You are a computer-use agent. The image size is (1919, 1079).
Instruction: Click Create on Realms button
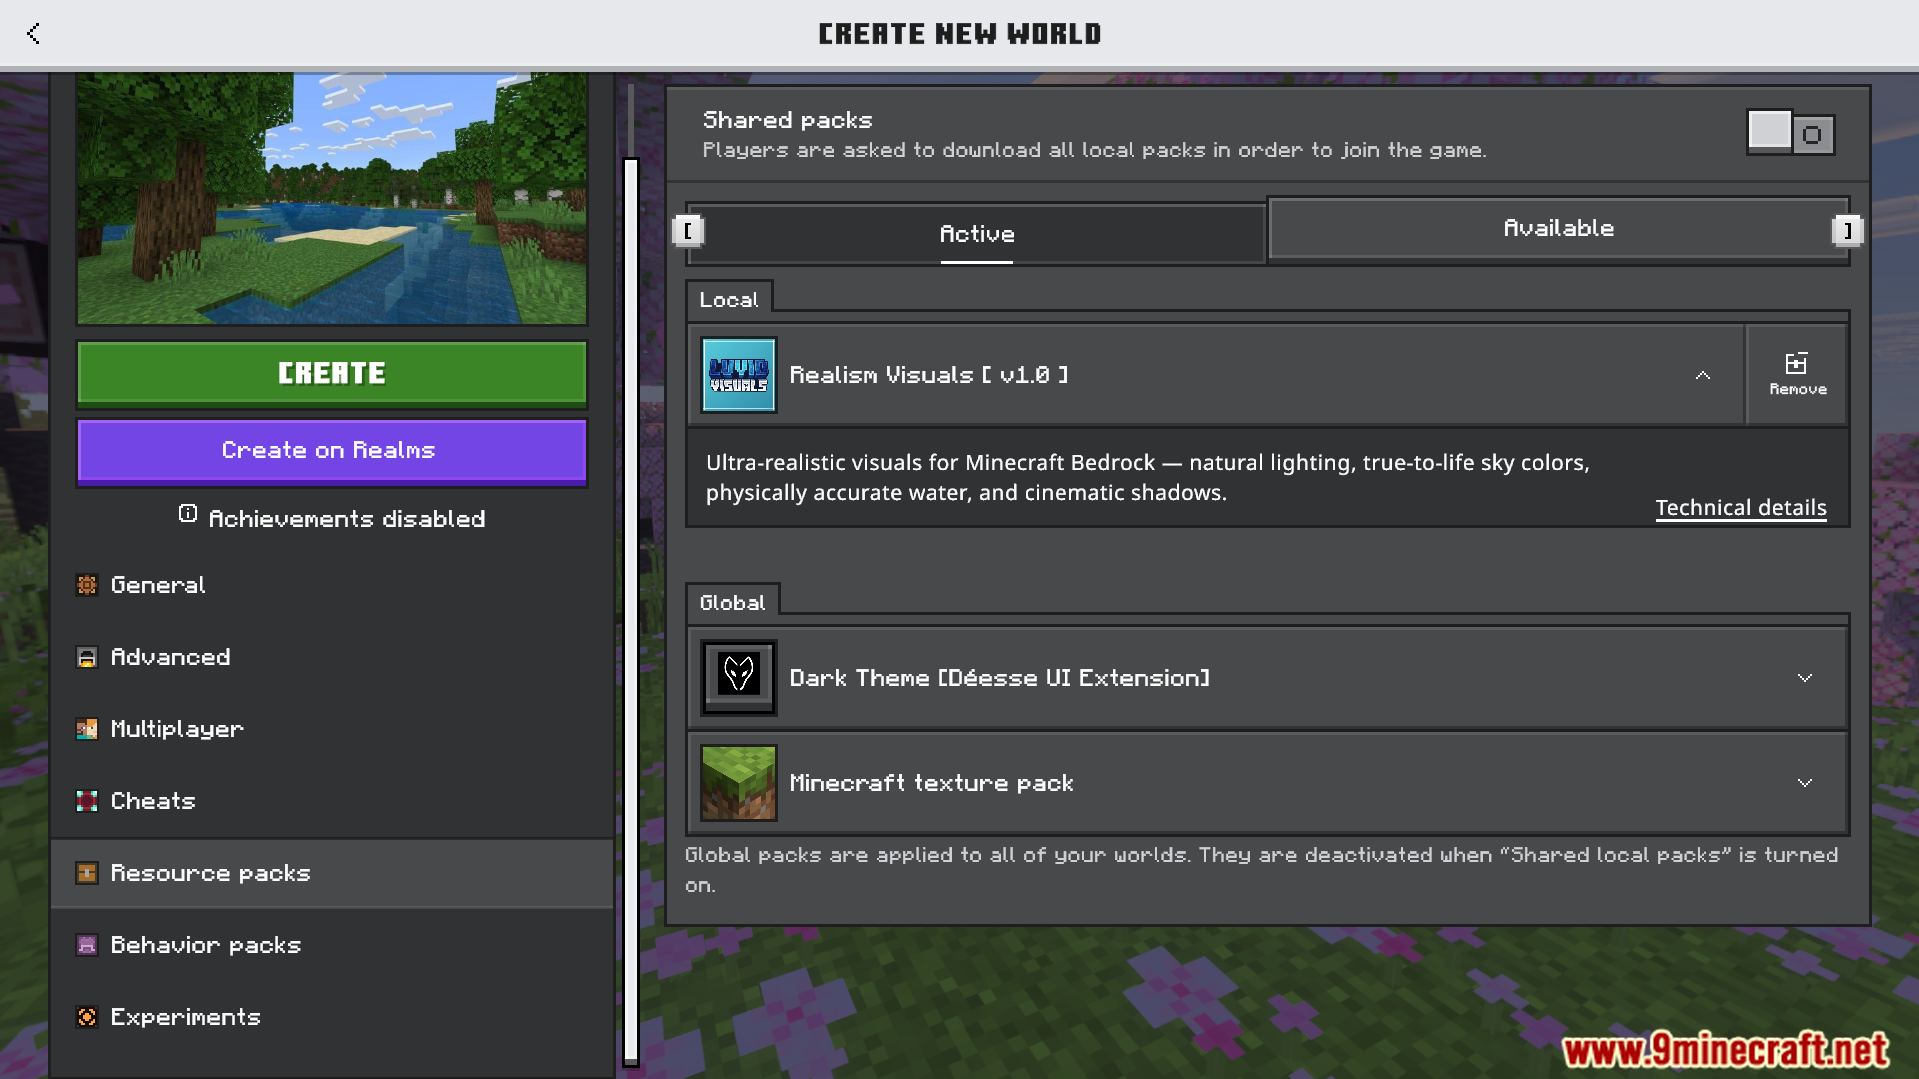(x=332, y=451)
